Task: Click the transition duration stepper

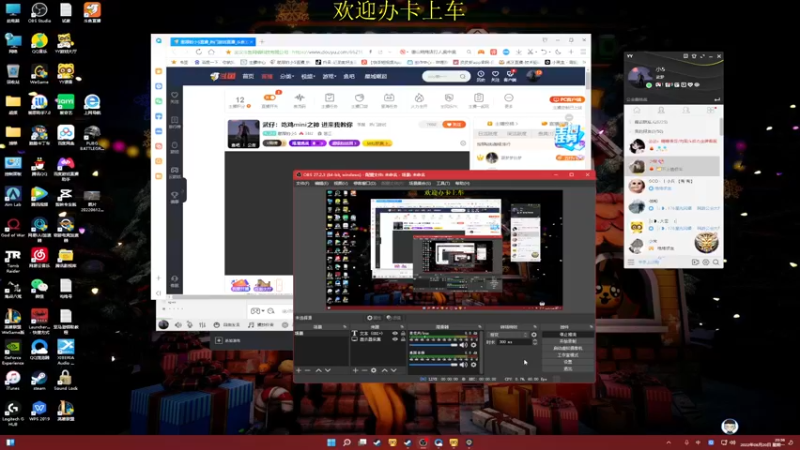Action: click(534, 342)
